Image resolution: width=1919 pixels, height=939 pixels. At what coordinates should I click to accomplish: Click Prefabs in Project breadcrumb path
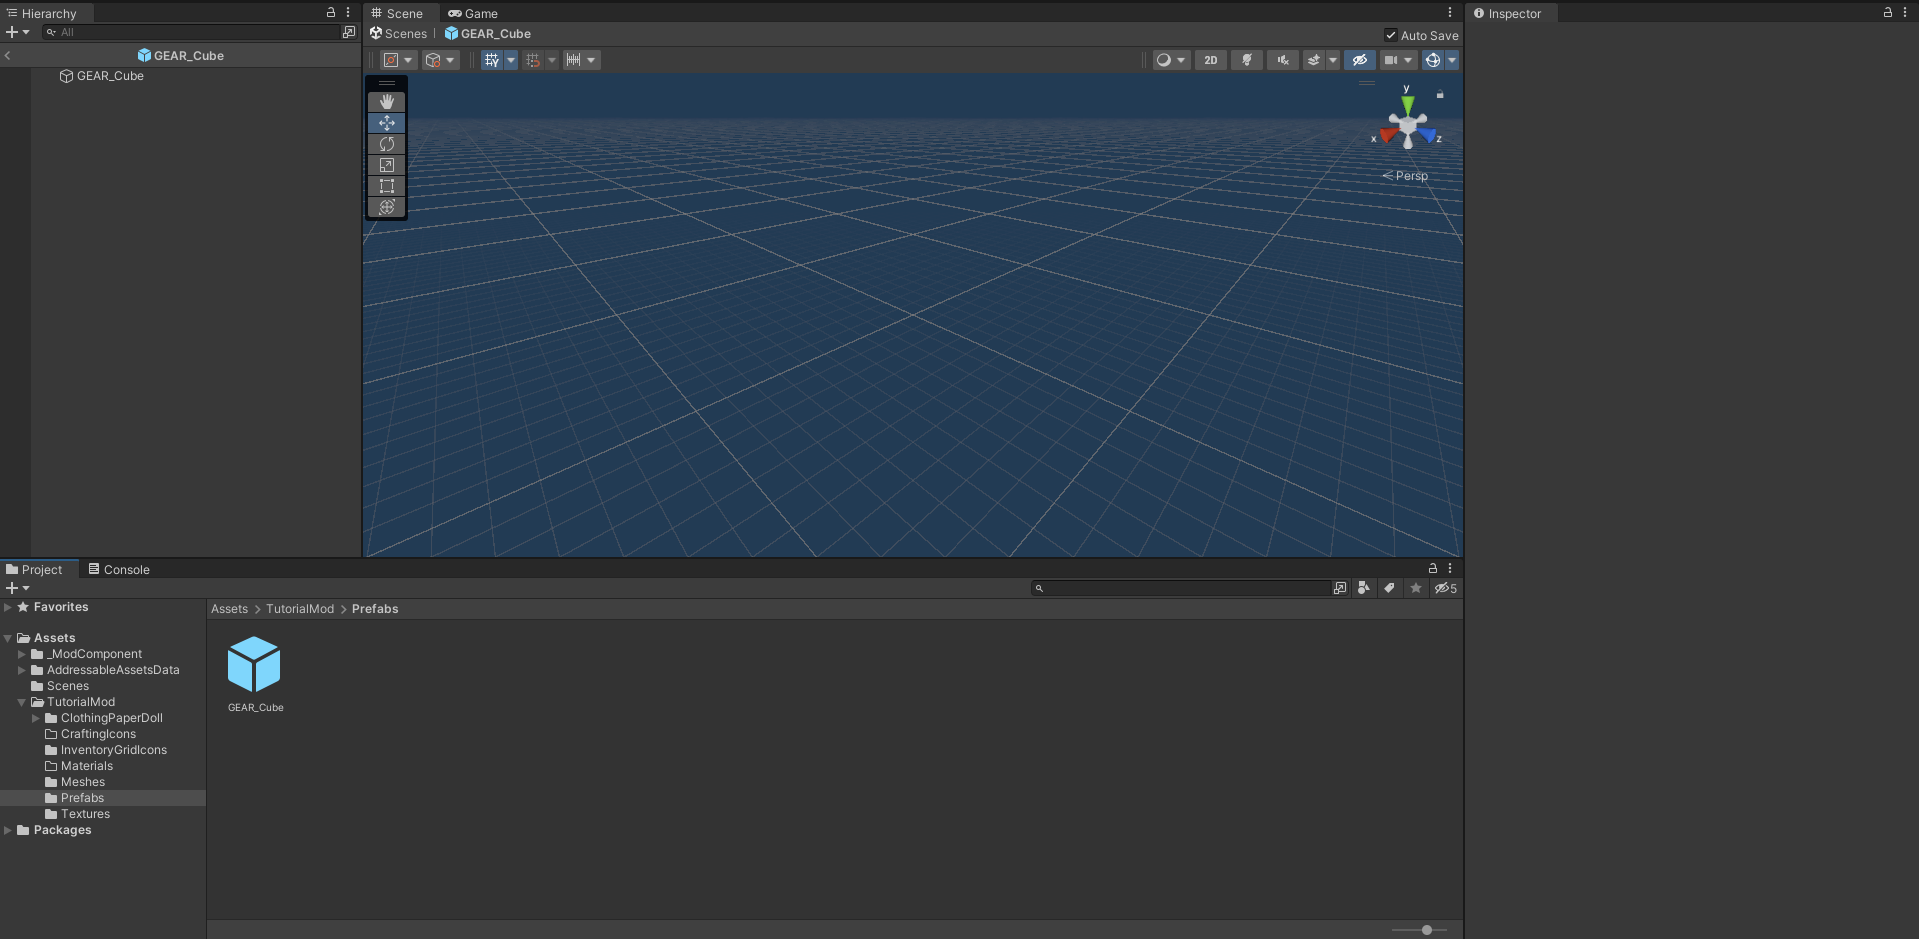click(375, 609)
